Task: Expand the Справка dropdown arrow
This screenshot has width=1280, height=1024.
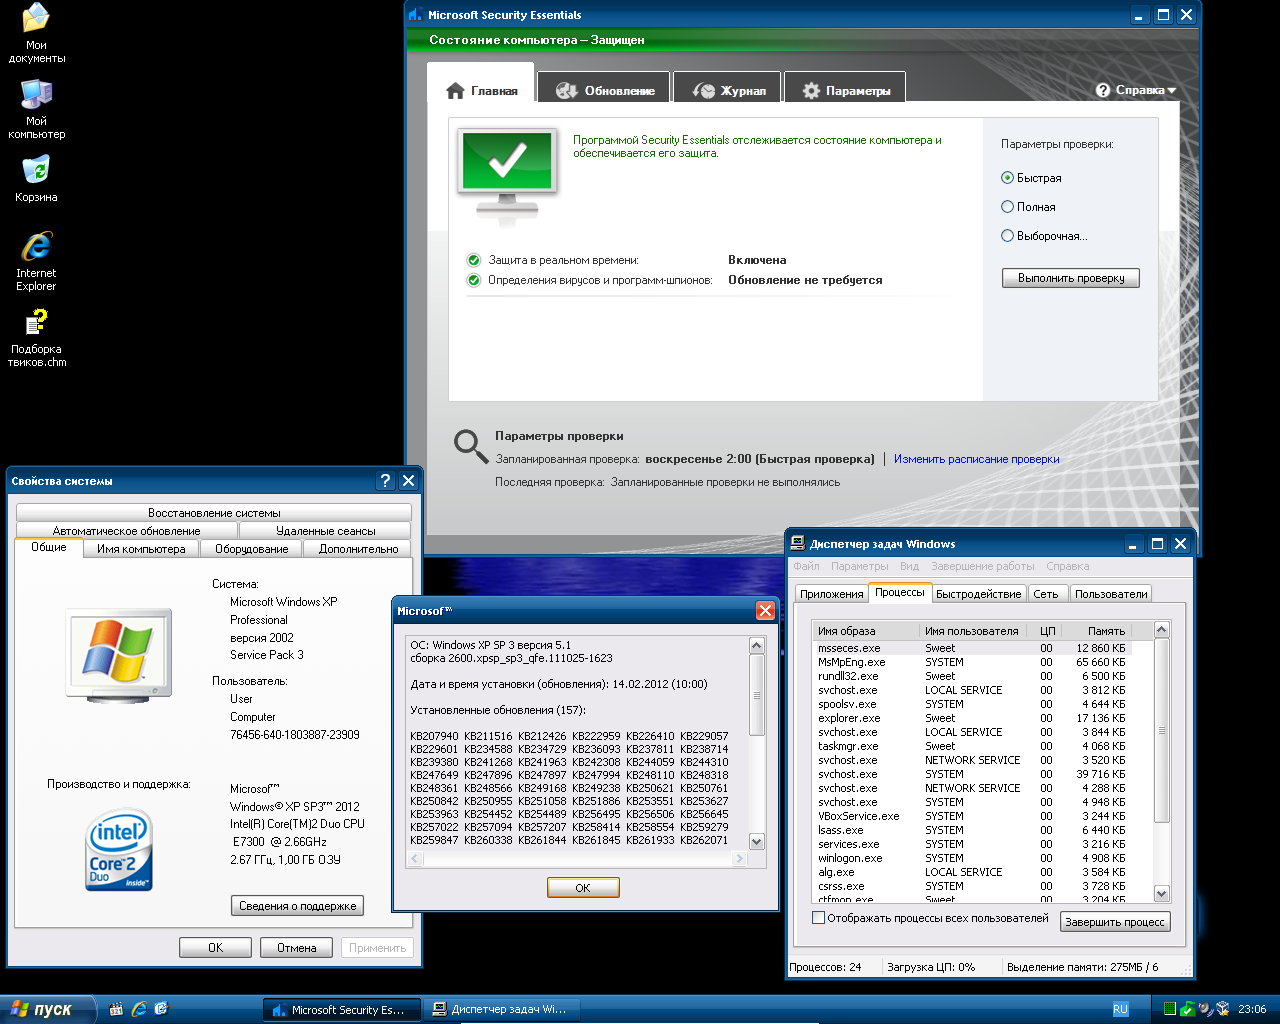Action: pyautogui.click(x=1171, y=91)
